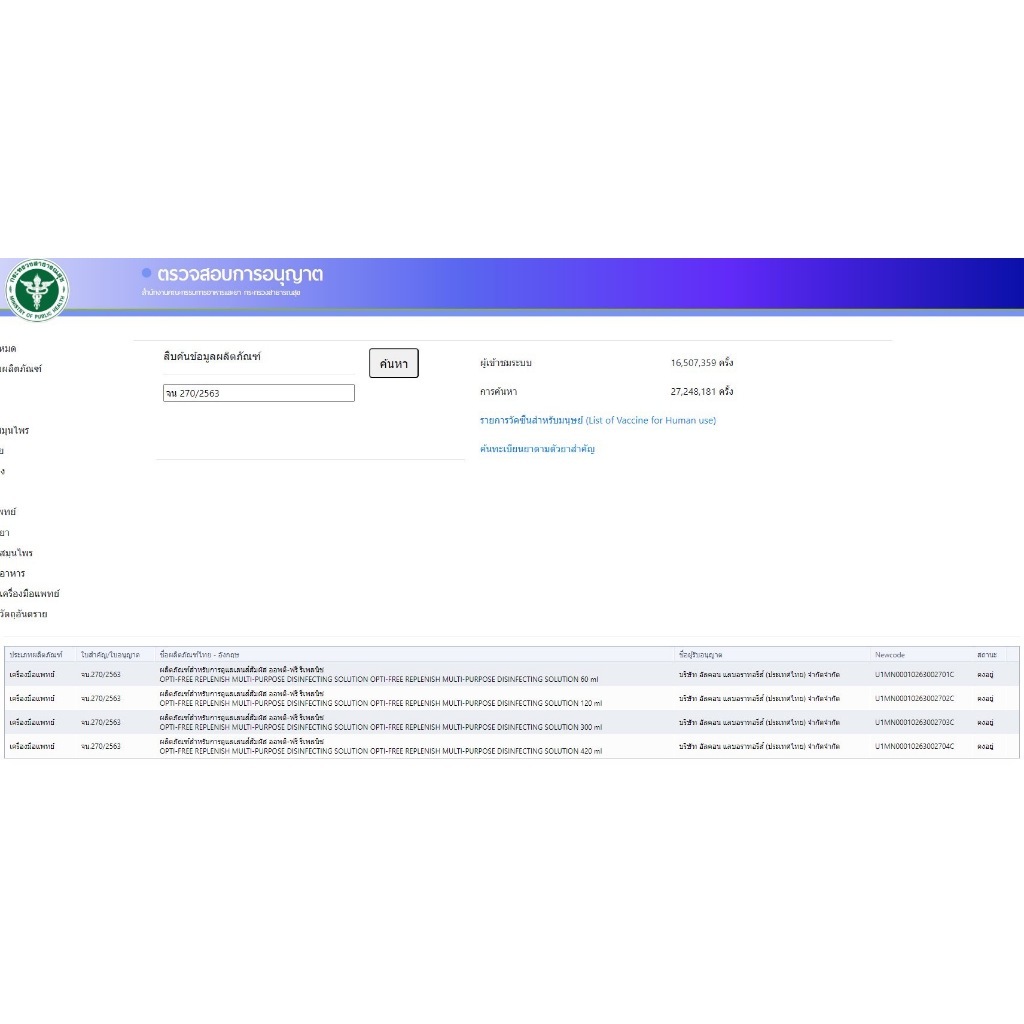1024x1024 pixels.
Task: Click the สืบค้นข้อมูลผลิตภัณฑ์ heading
Action: tap(212, 356)
